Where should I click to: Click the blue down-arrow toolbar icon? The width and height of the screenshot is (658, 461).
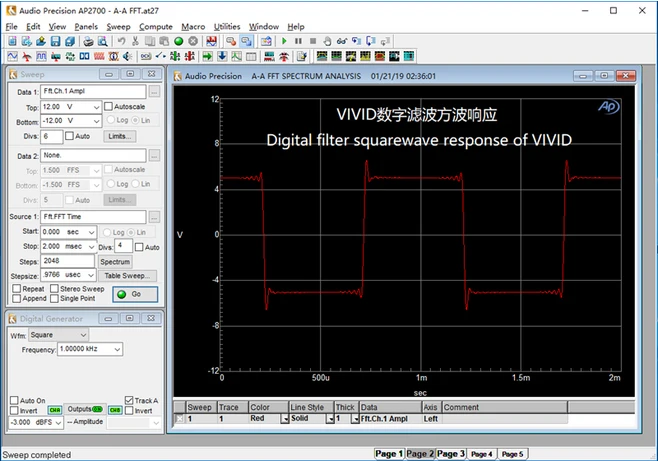(x=222, y=56)
